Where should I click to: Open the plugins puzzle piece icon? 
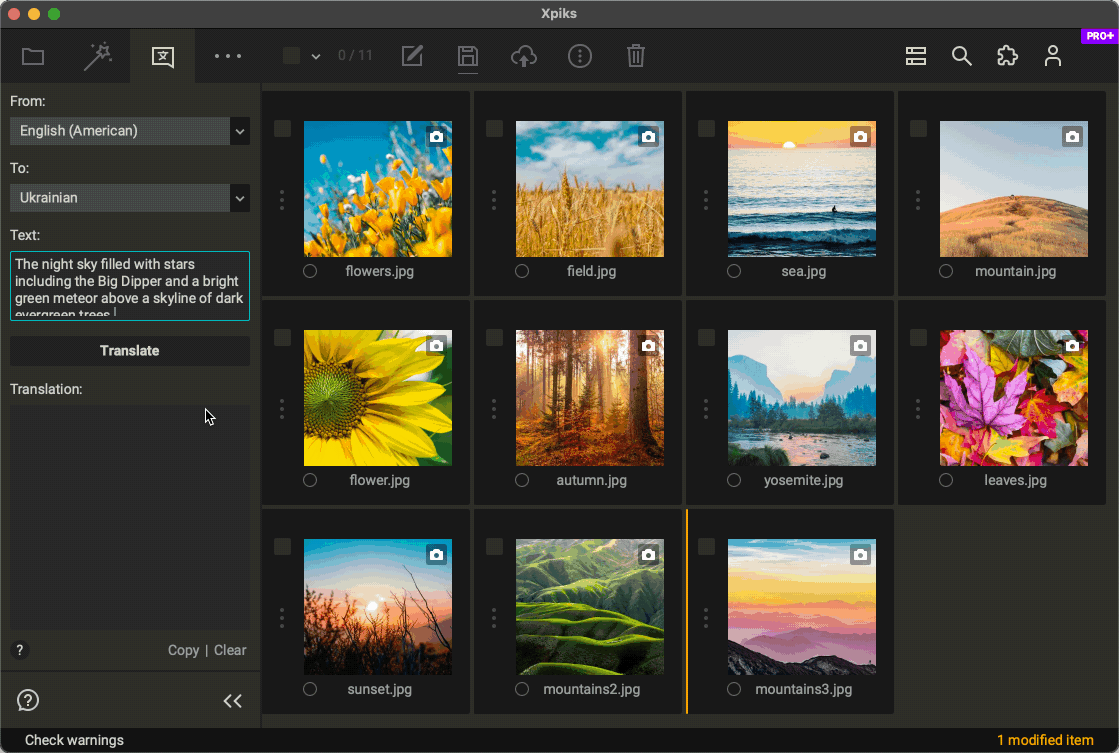pos(1007,56)
